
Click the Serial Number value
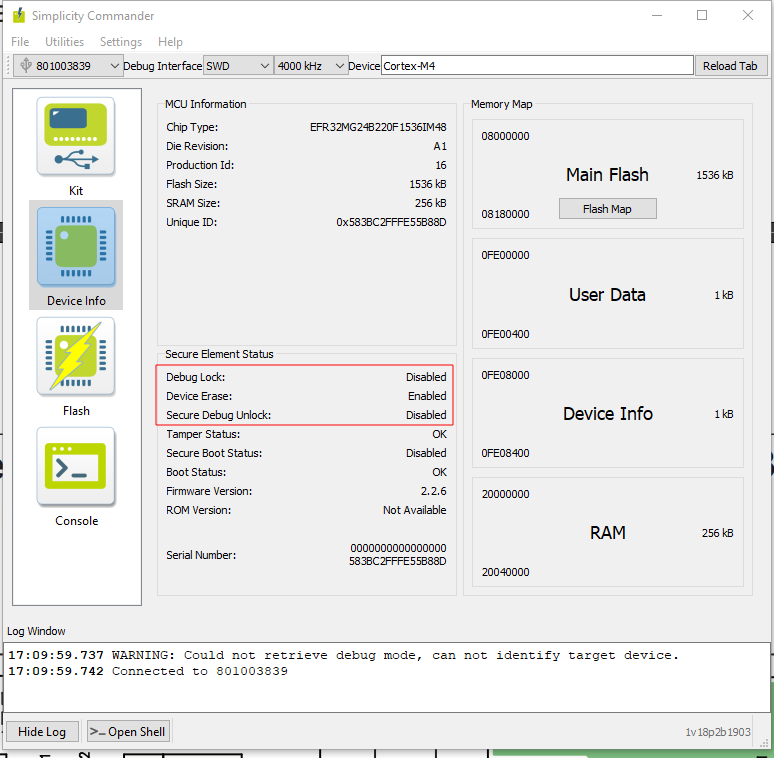[398, 555]
